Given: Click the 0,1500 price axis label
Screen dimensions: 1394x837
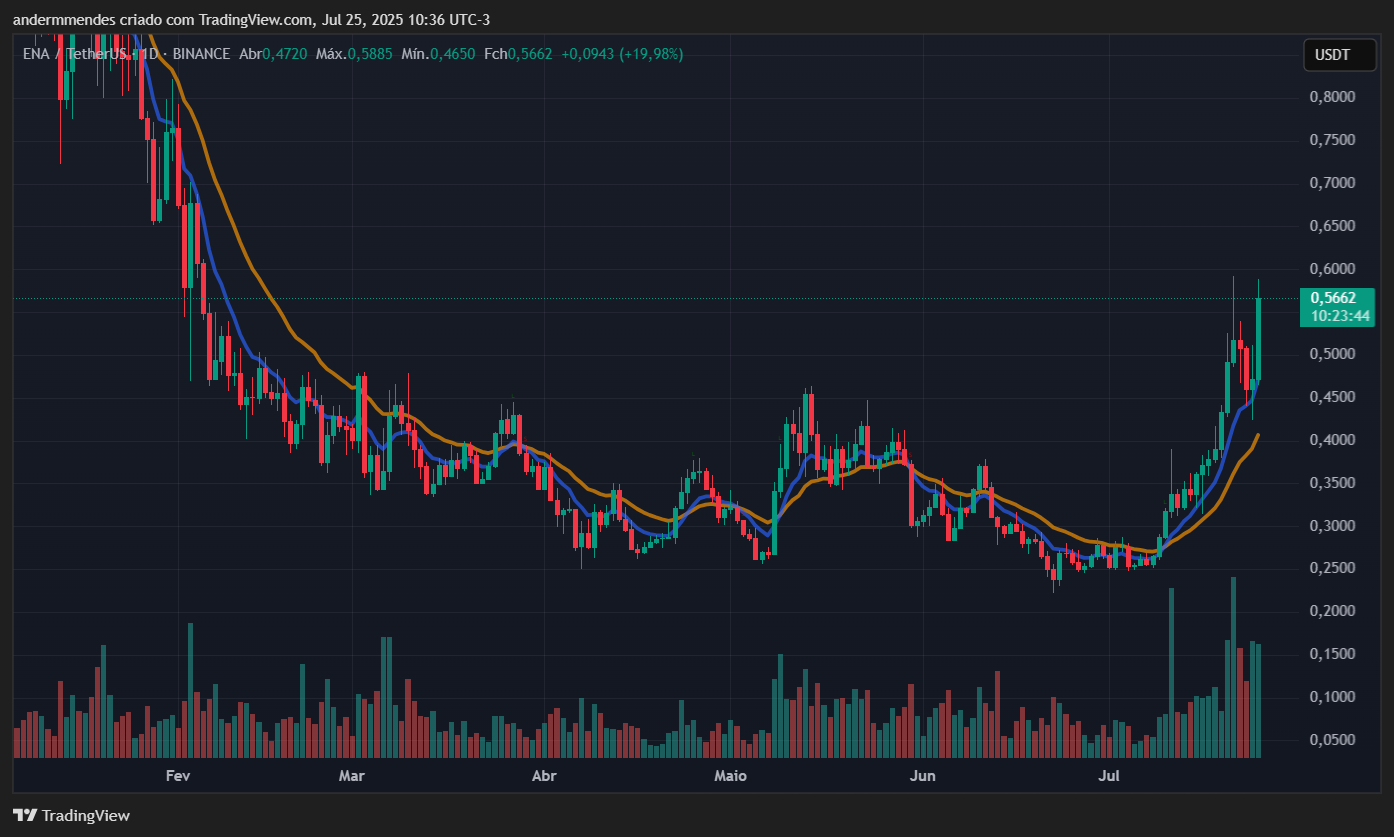Looking at the screenshot, I should click(1332, 654).
